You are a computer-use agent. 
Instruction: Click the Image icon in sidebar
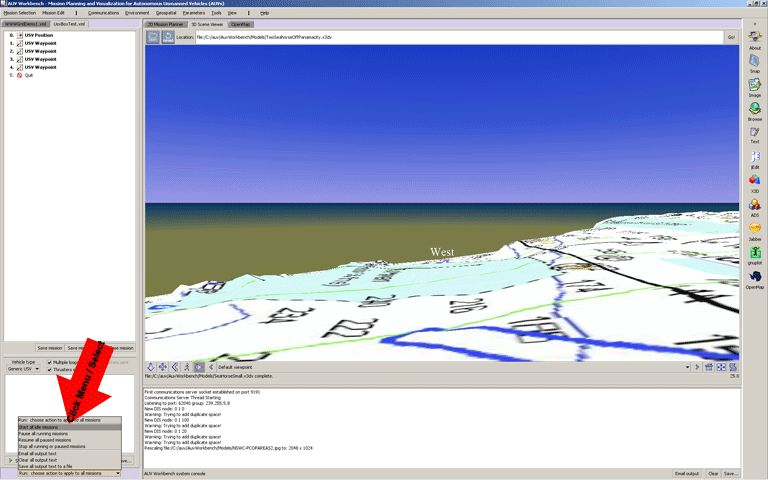click(x=754, y=86)
